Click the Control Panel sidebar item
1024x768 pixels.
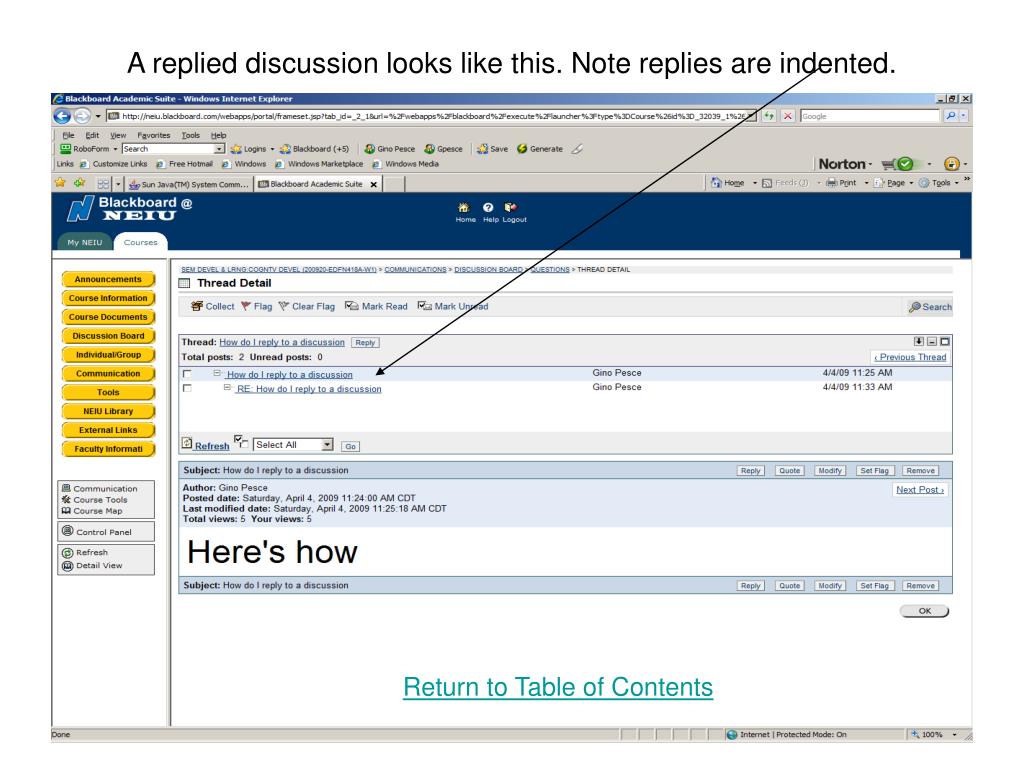pos(106,532)
